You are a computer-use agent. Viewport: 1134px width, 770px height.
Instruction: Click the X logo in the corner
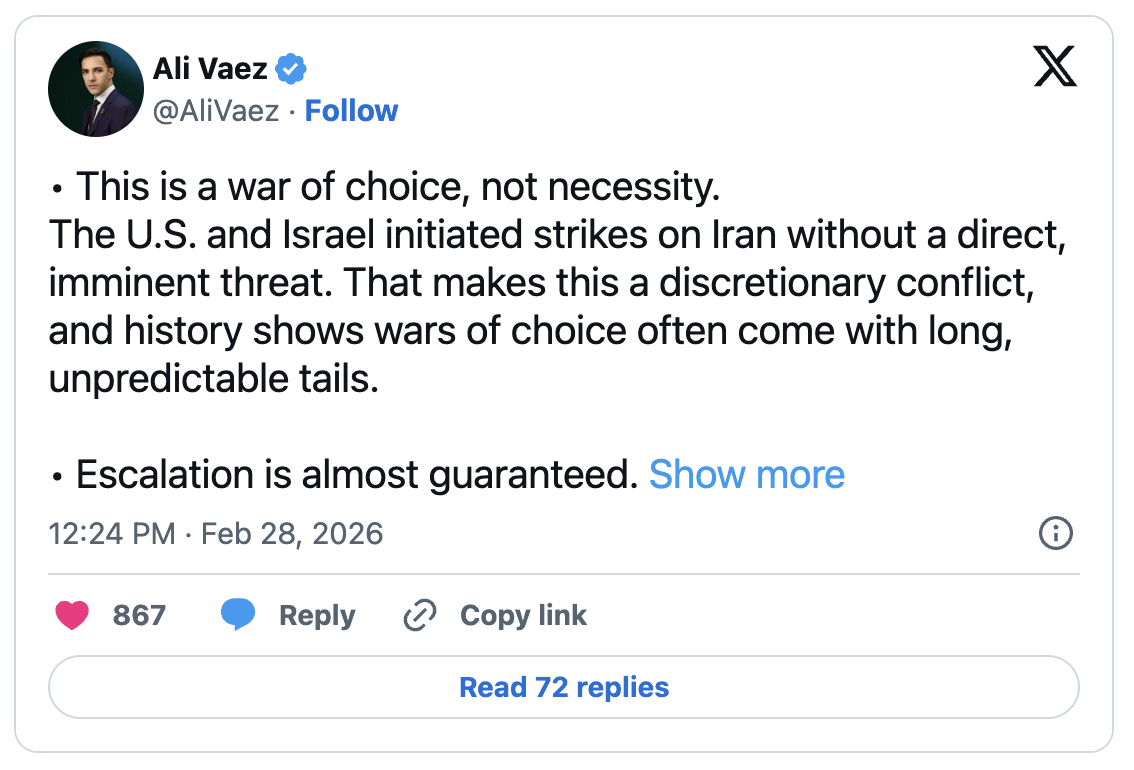[1054, 67]
